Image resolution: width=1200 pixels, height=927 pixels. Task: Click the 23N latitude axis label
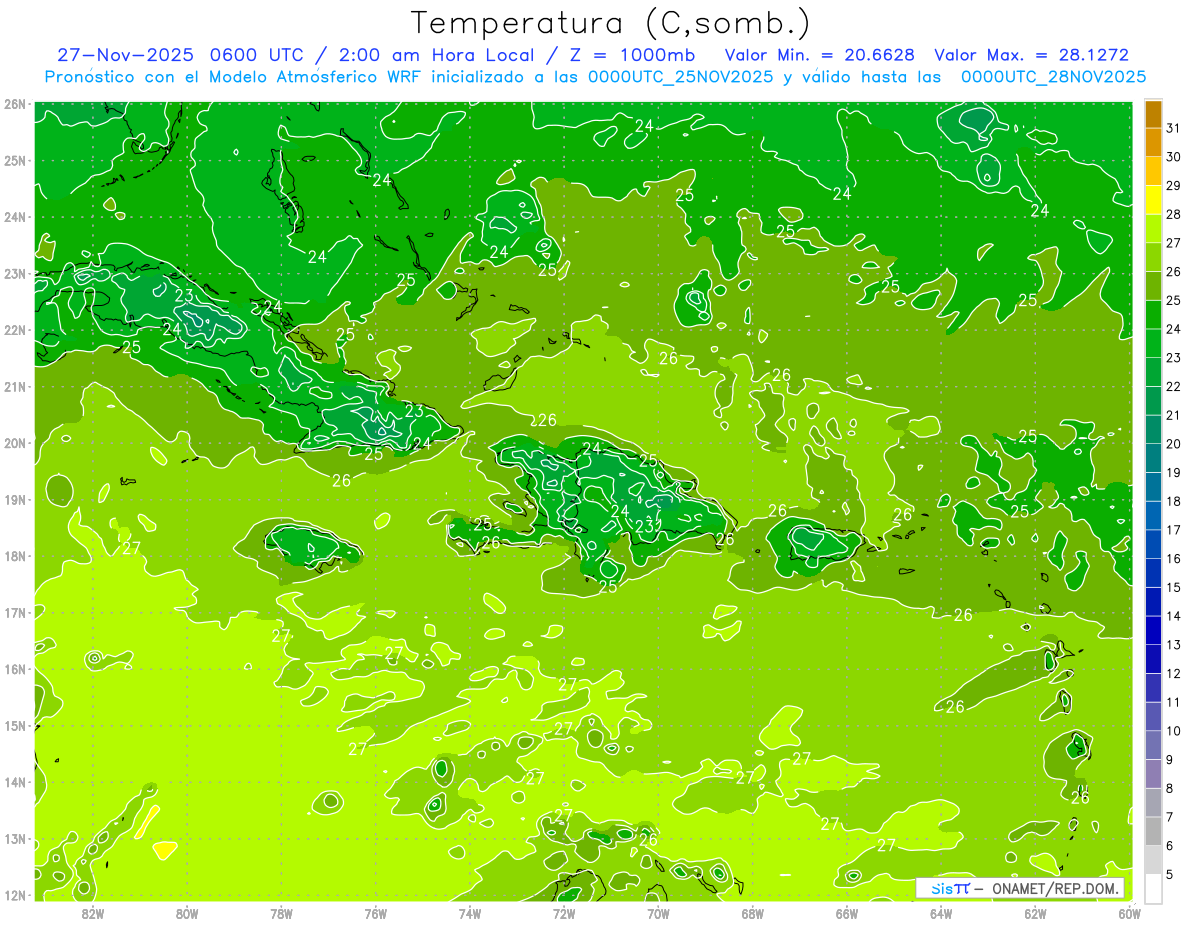(15, 273)
